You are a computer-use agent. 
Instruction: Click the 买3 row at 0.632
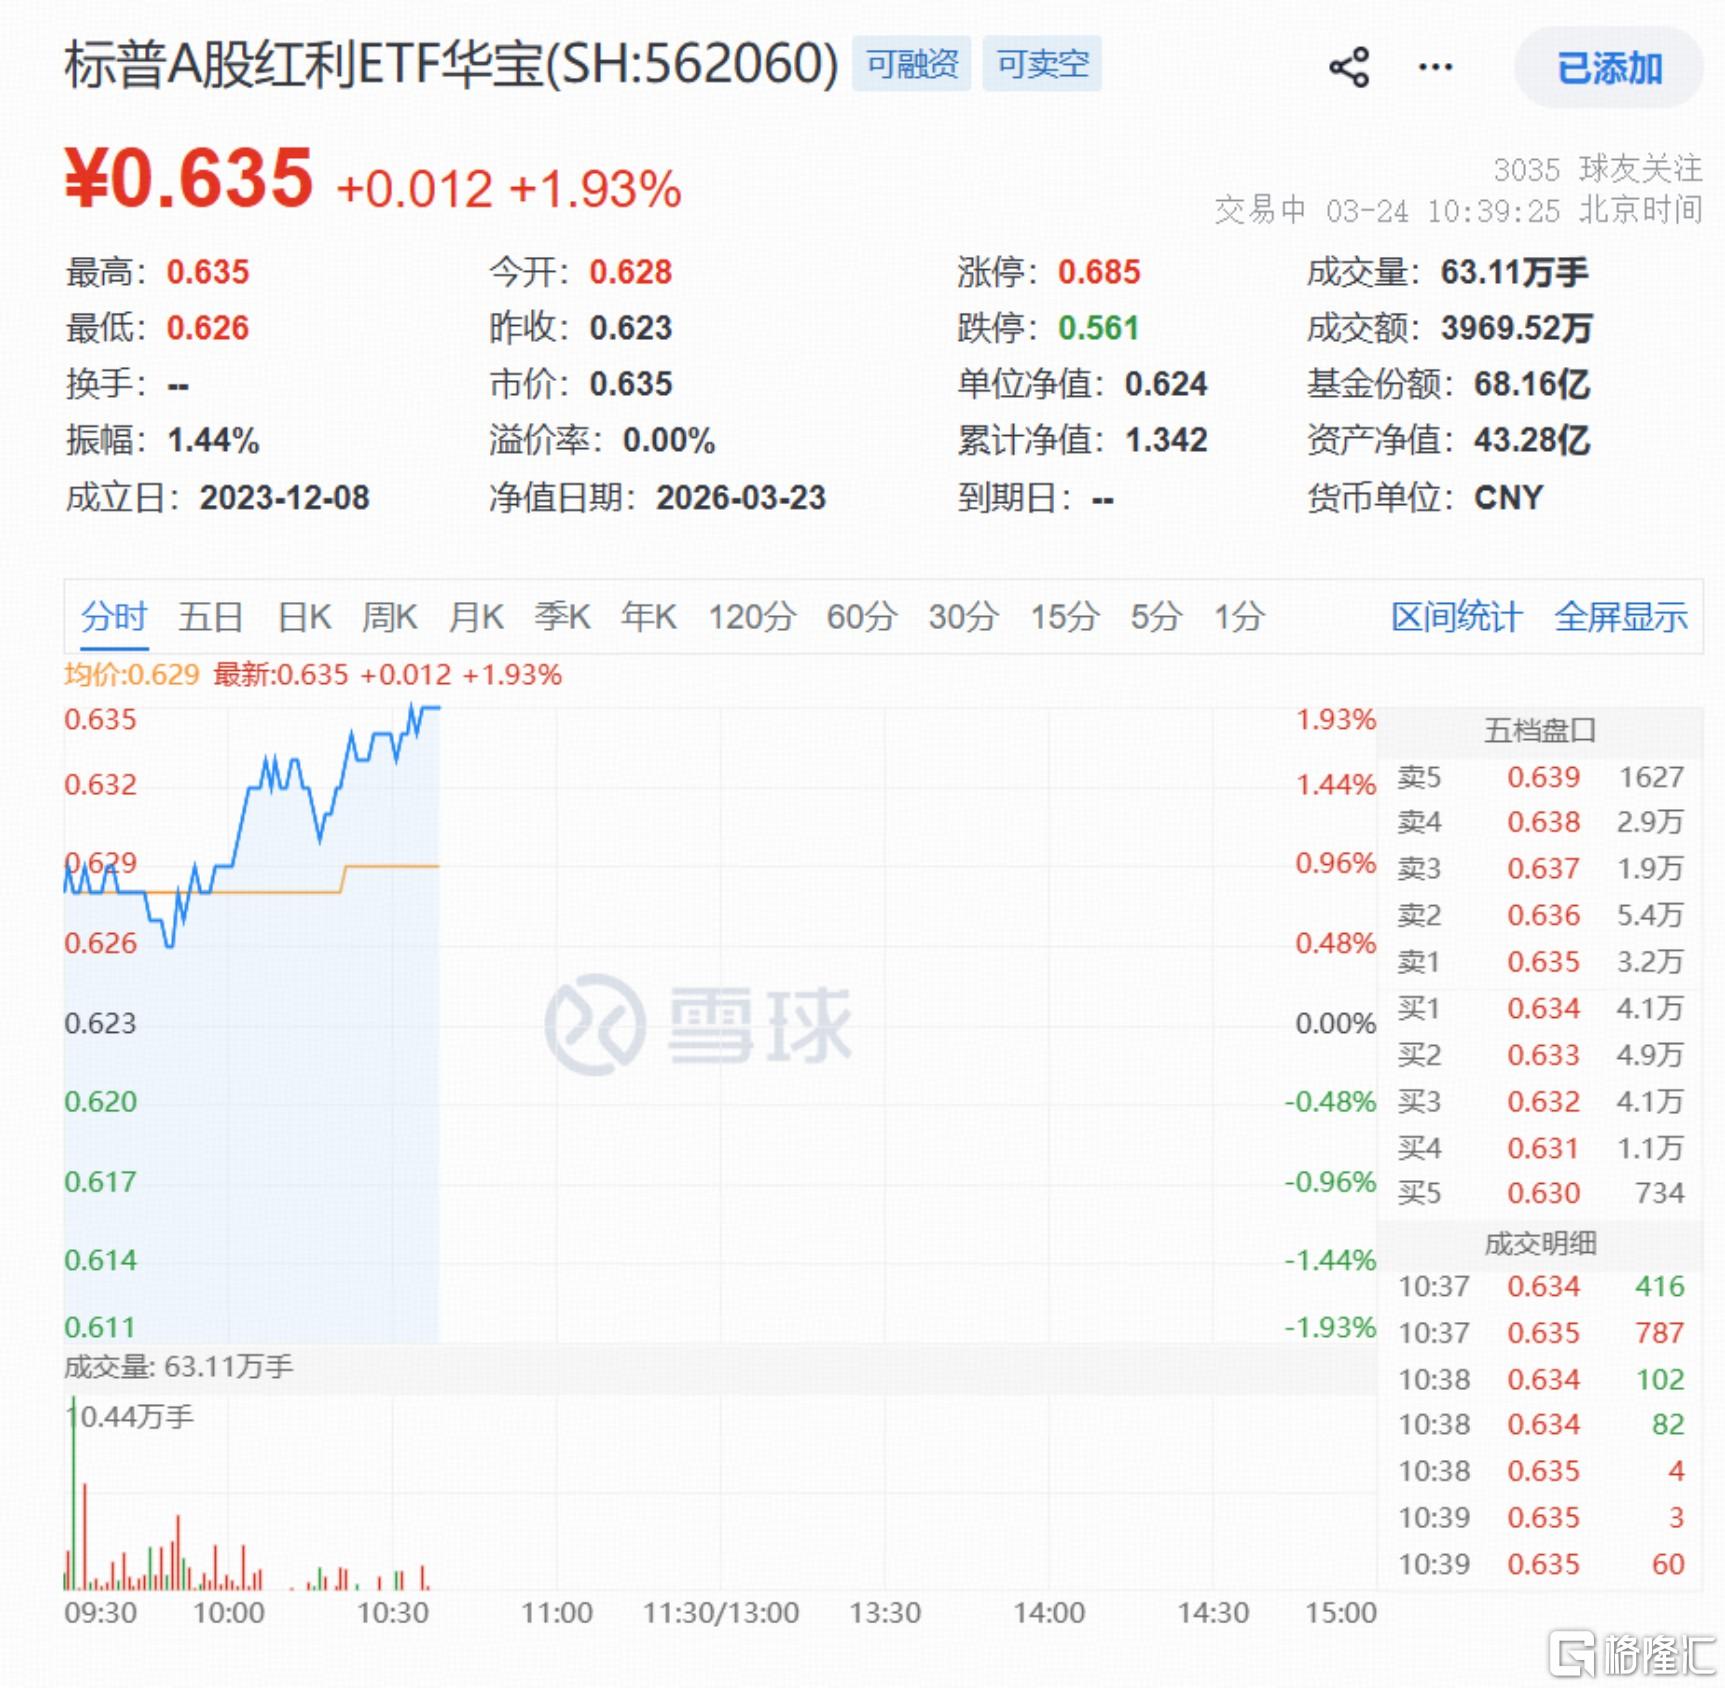pos(1540,1101)
